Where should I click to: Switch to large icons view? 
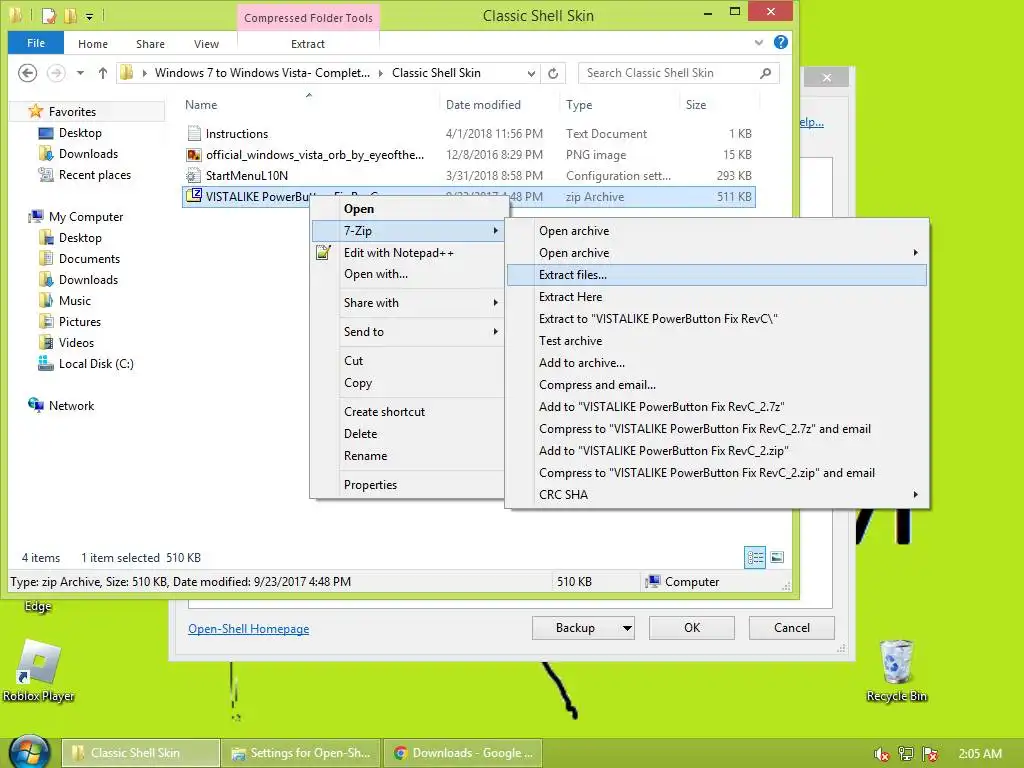click(x=777, y=557)
